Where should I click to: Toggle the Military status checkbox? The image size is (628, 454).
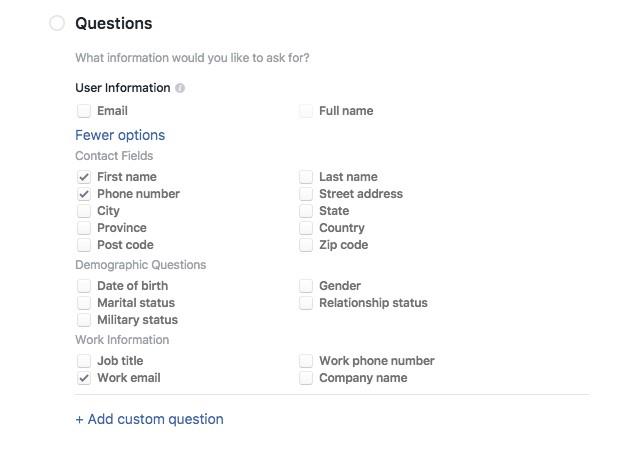click(x=84, y=320)
